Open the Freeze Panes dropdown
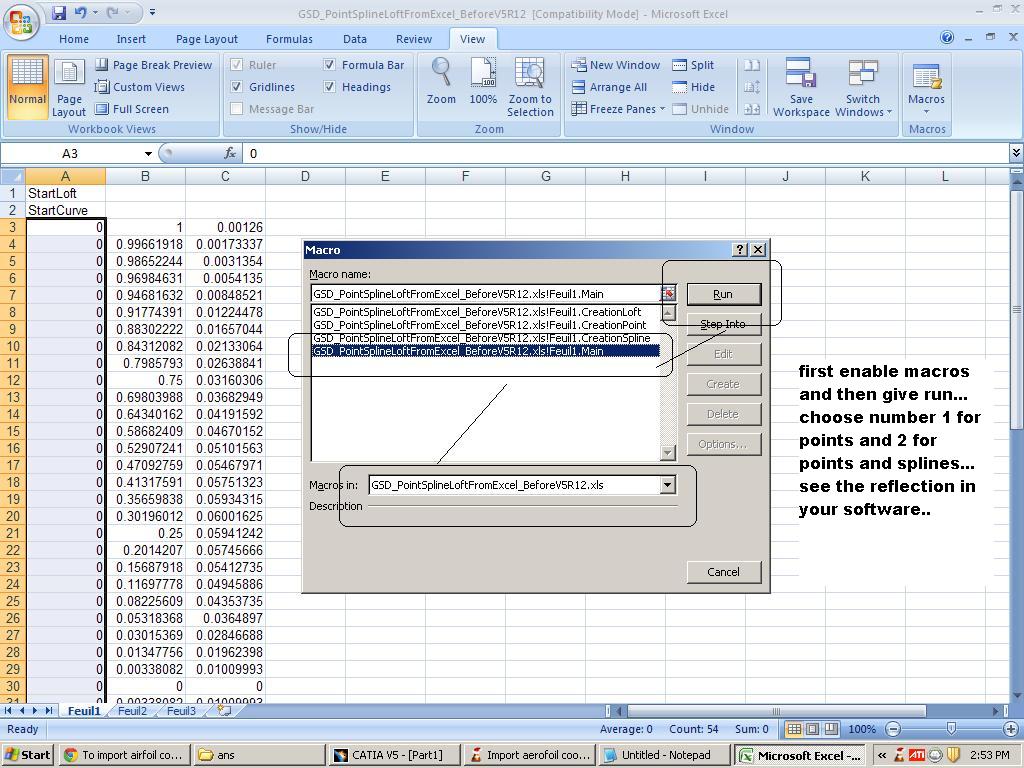1024x768 pixels. [x=618, y=109]
